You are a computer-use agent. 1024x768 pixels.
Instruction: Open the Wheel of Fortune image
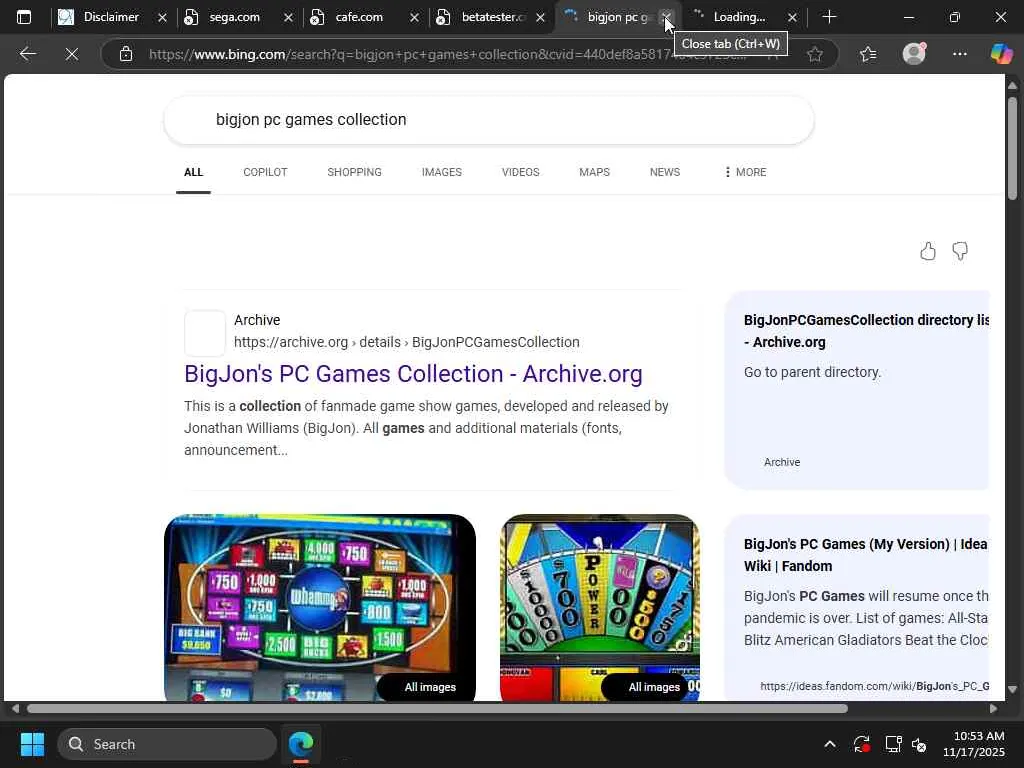tap(600, 608)
